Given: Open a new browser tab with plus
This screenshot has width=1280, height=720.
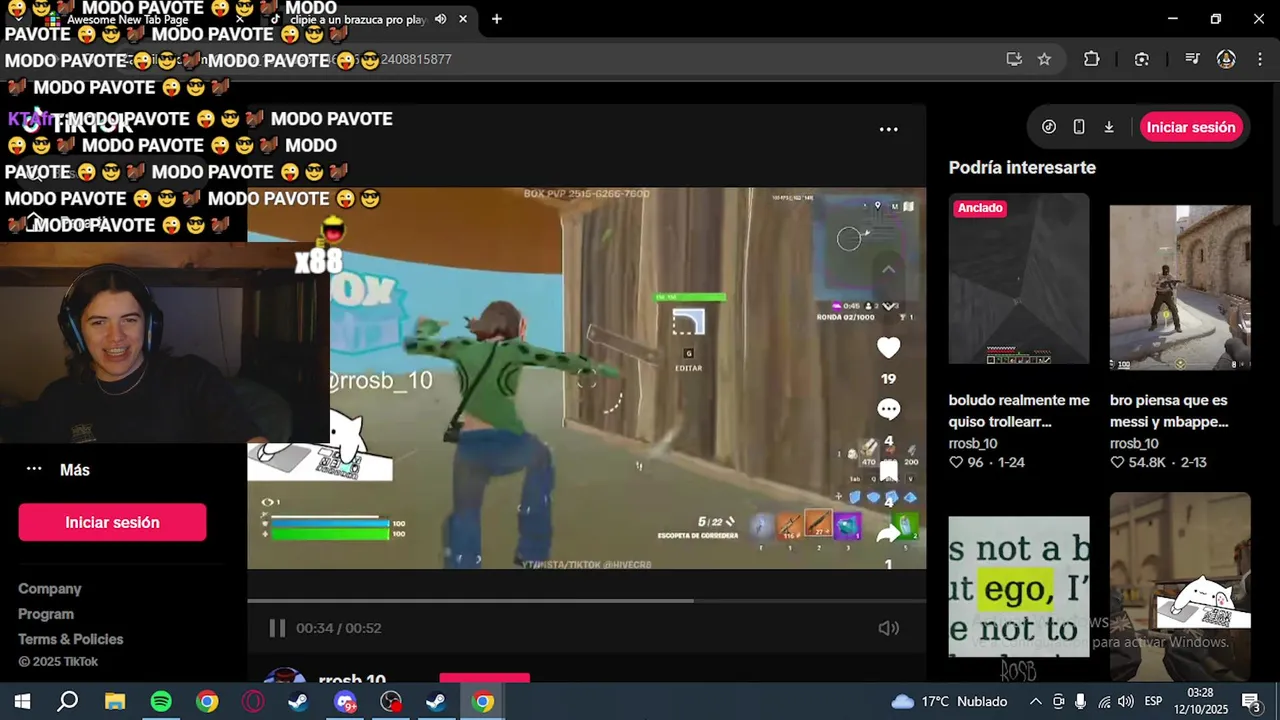Looking at the screenshot, I should (496, 19).
